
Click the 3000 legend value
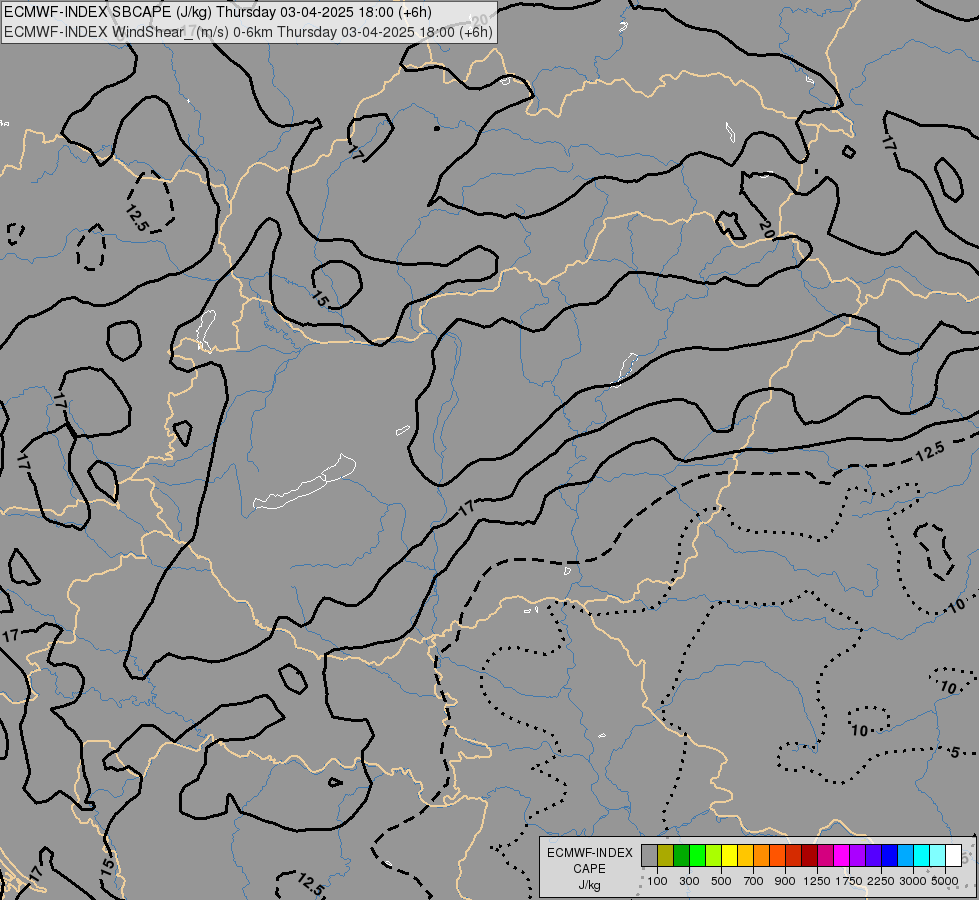[913, 881]
